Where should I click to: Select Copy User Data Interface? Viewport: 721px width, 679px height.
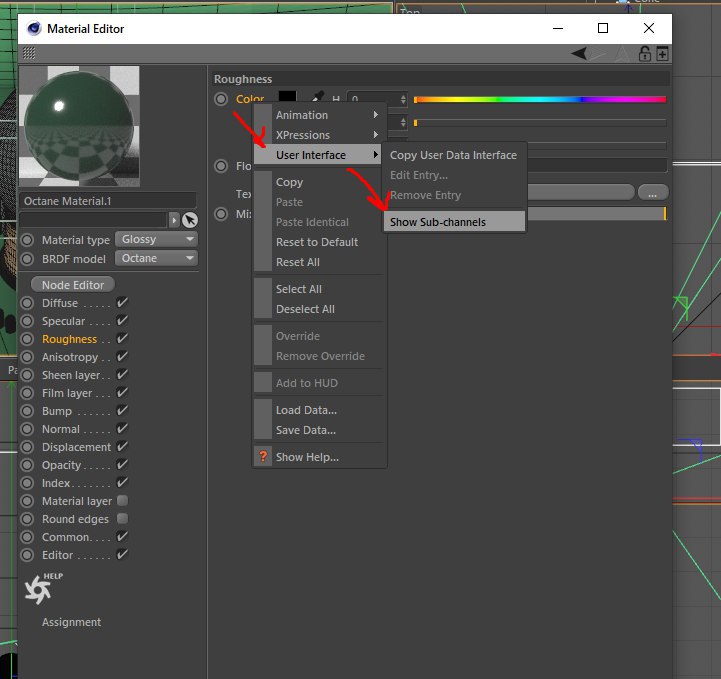pos(453,155)
